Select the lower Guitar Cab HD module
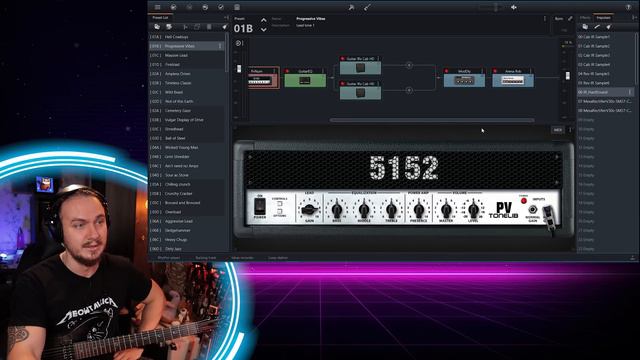The height and width of the screenshot is (360, 640). [x=360, y=90]
